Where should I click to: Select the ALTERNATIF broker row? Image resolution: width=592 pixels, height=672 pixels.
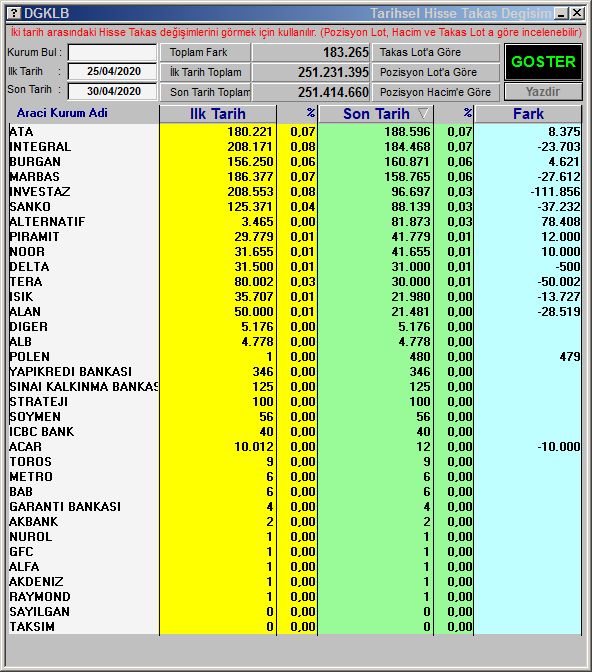pyautogui.click(x=295, y=222)
